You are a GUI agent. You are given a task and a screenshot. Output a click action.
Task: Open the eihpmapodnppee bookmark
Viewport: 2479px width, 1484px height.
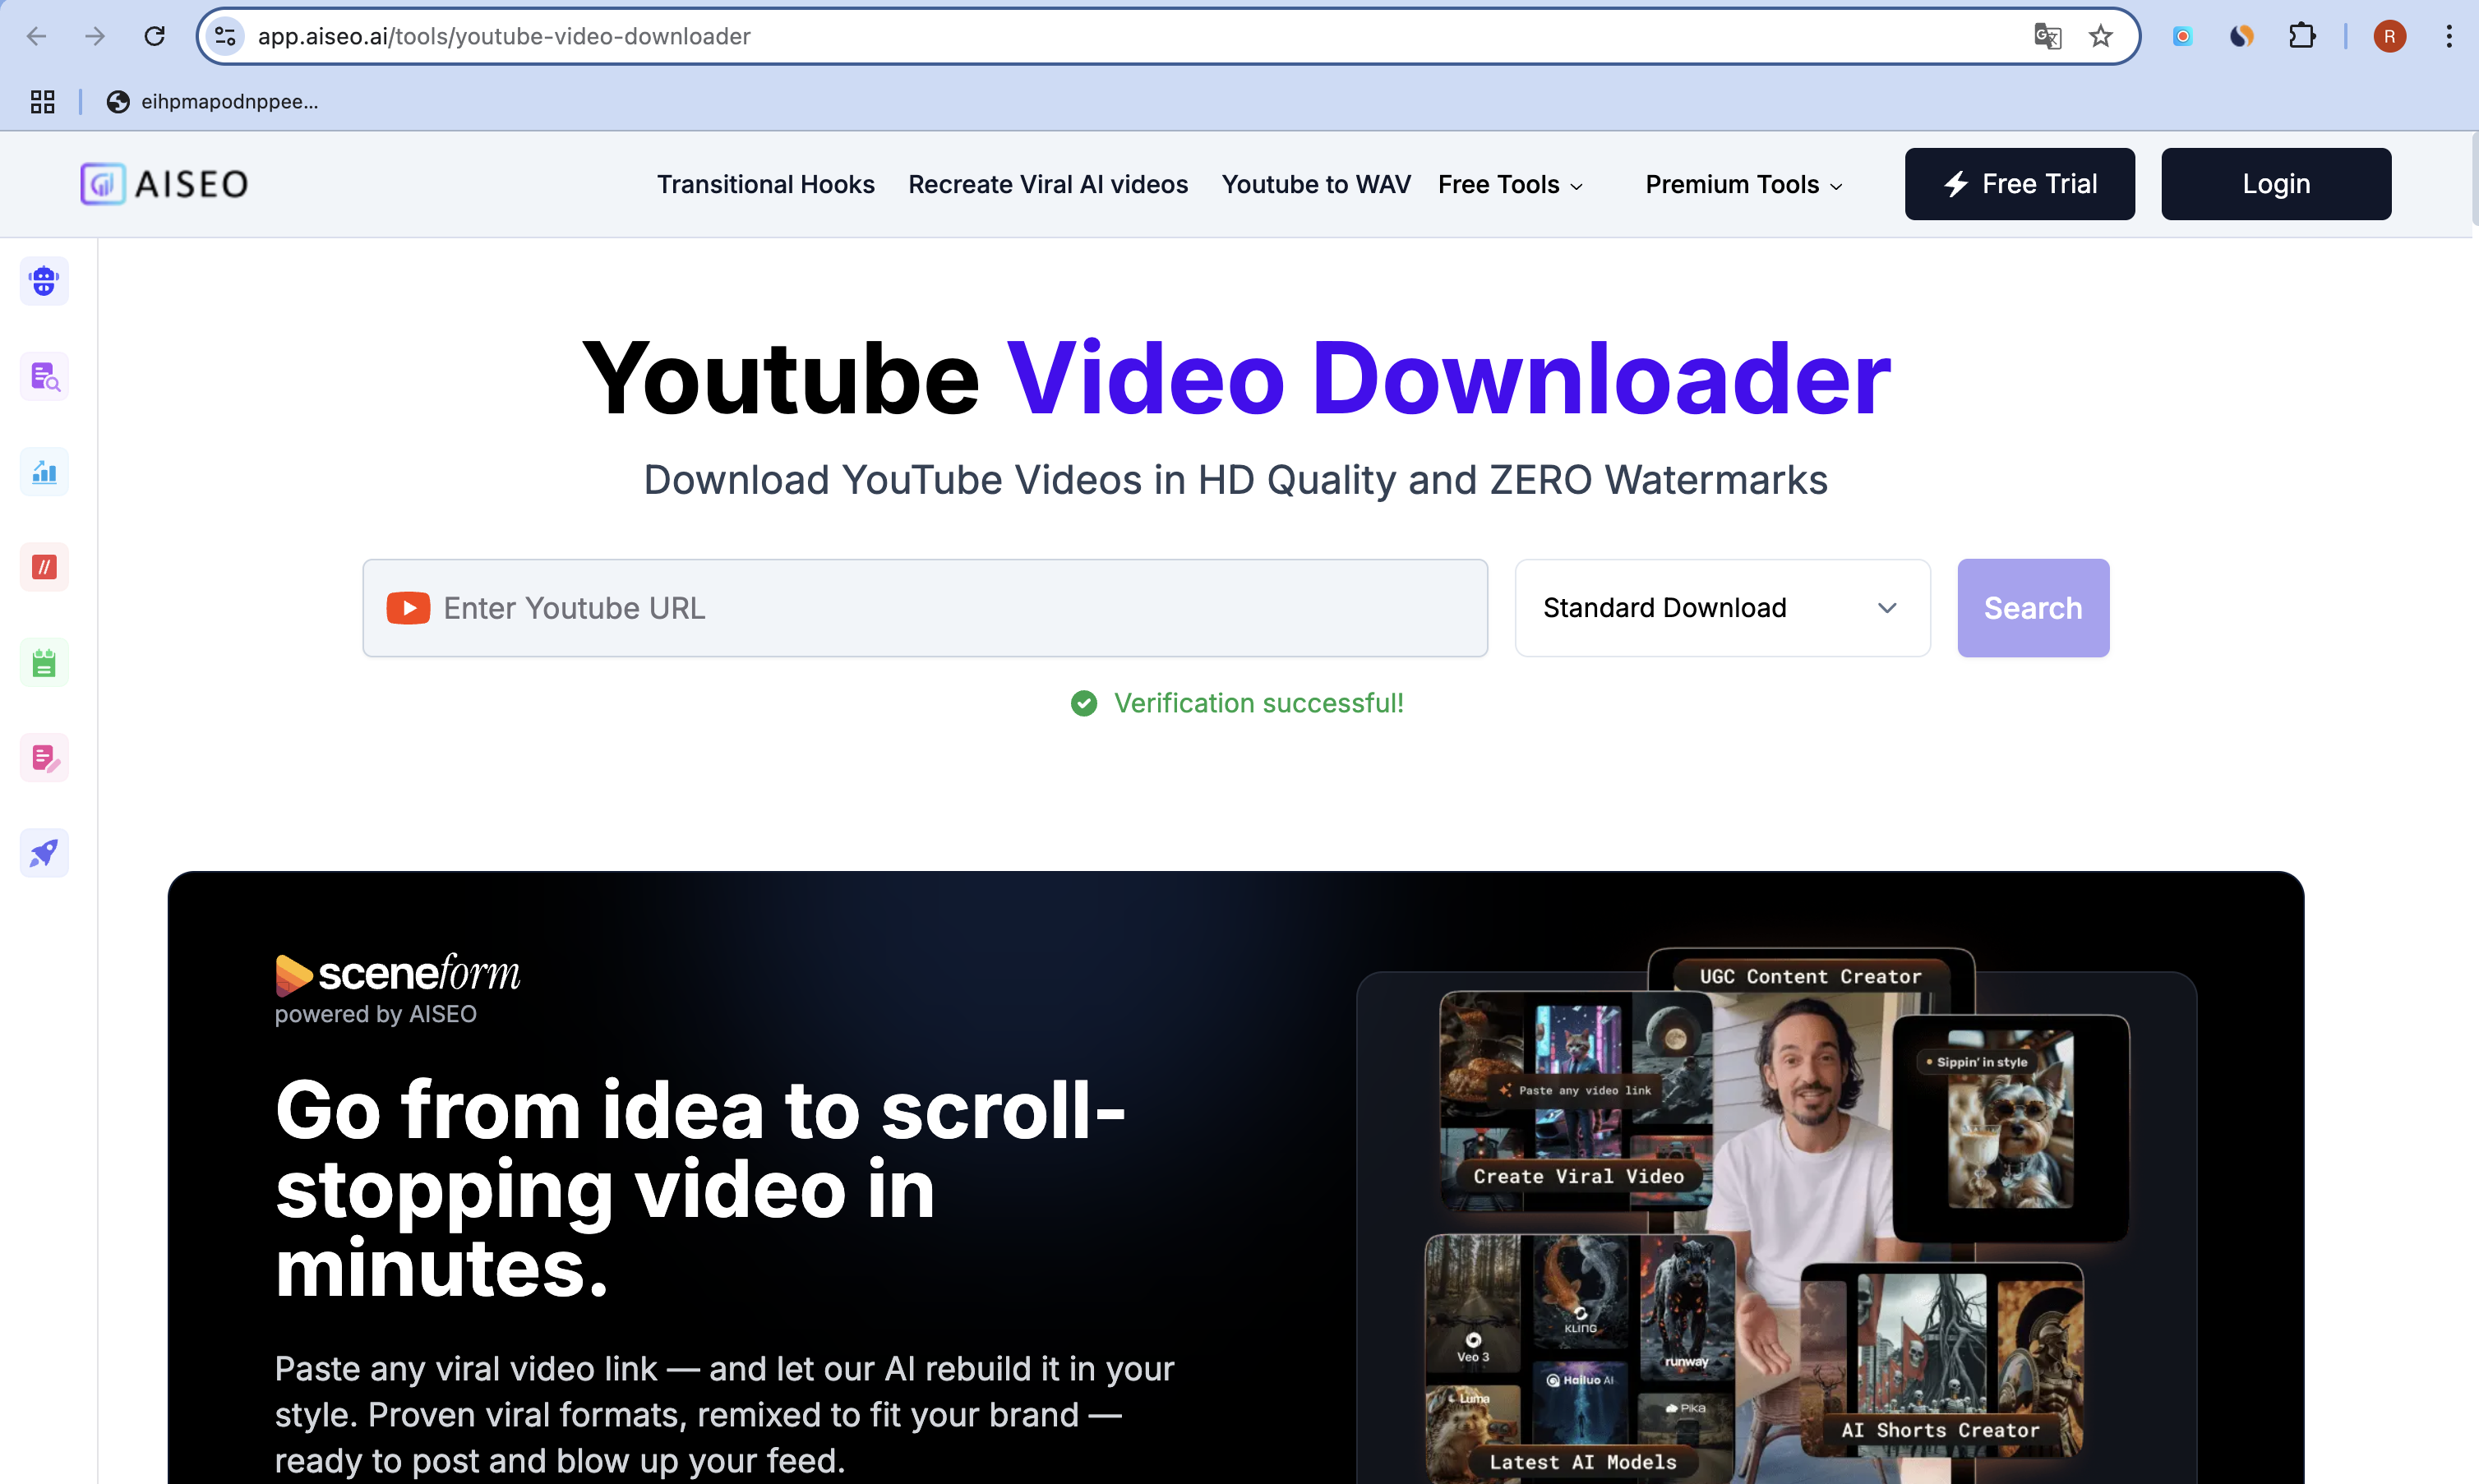pyautogui.click(x=212, y=101)
